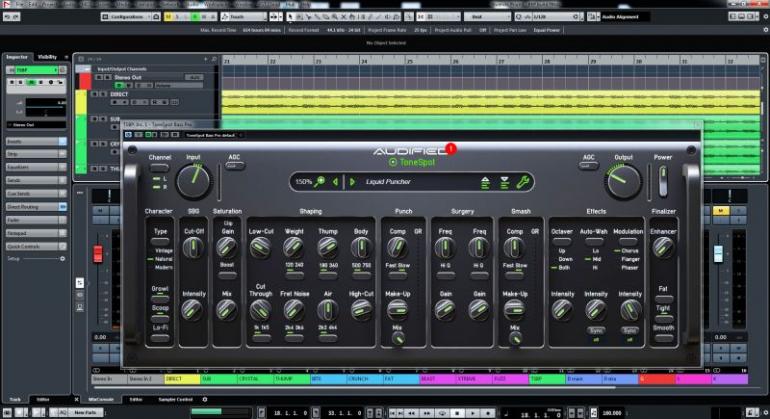
Task: Open the MixConsole tab in lower zone
Action: (x=101, y=400)
